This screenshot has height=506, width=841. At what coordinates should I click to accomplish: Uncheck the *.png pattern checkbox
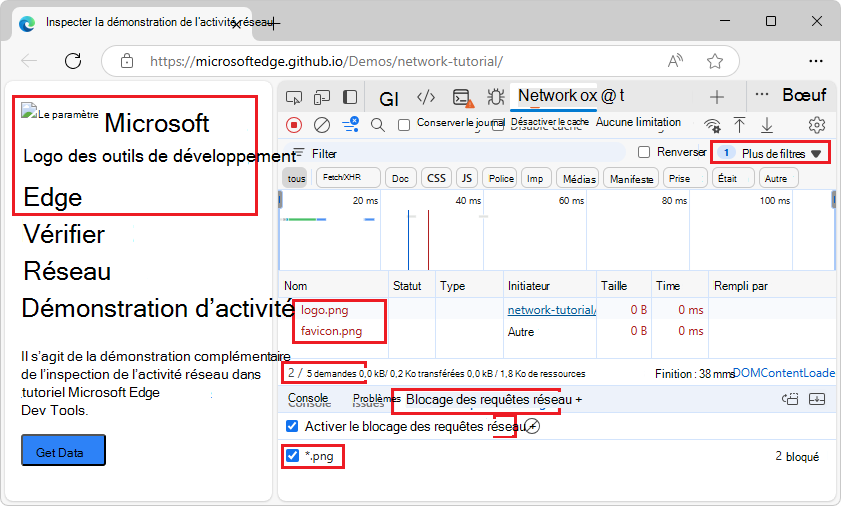click(292, 456)
